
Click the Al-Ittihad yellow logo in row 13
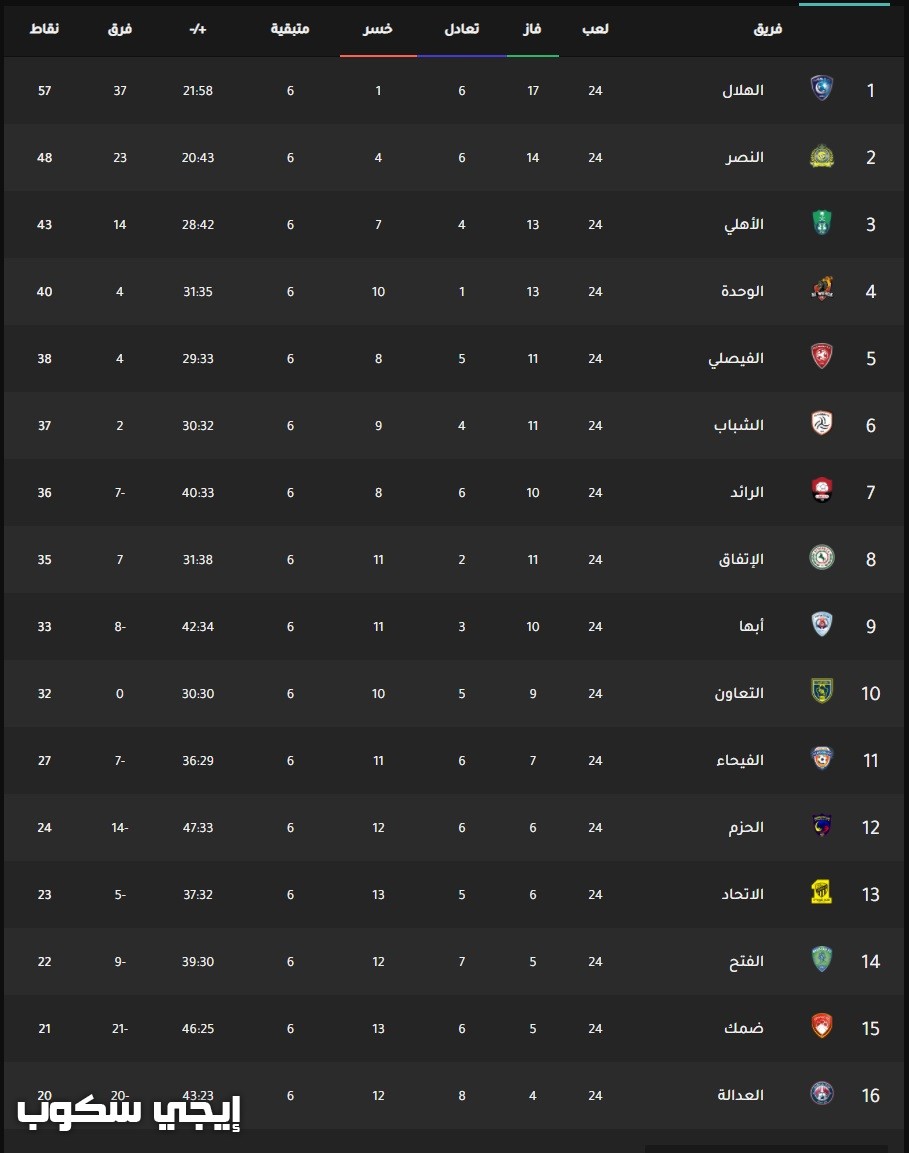coord(821,893)
